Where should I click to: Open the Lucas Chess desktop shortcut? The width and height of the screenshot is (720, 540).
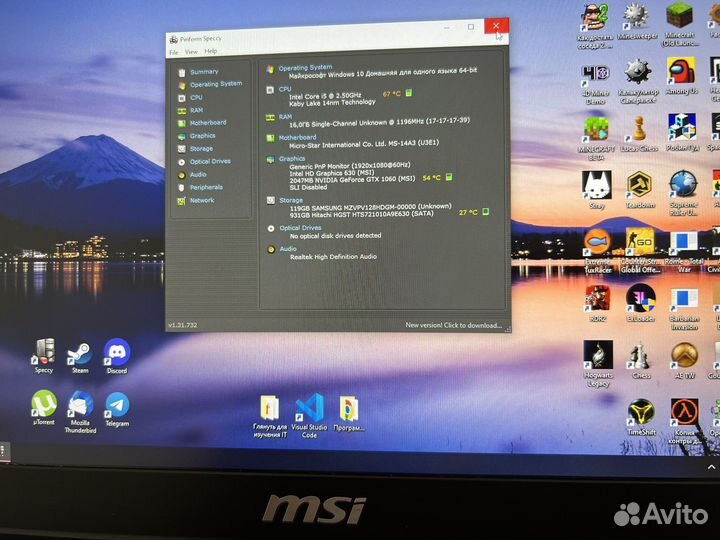pyautogui.click(x=639, y=134)
